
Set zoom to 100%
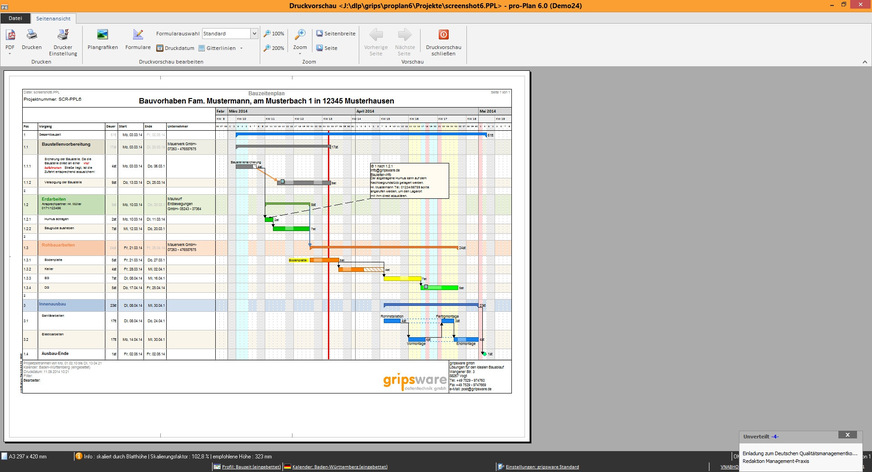pos(274,33)
